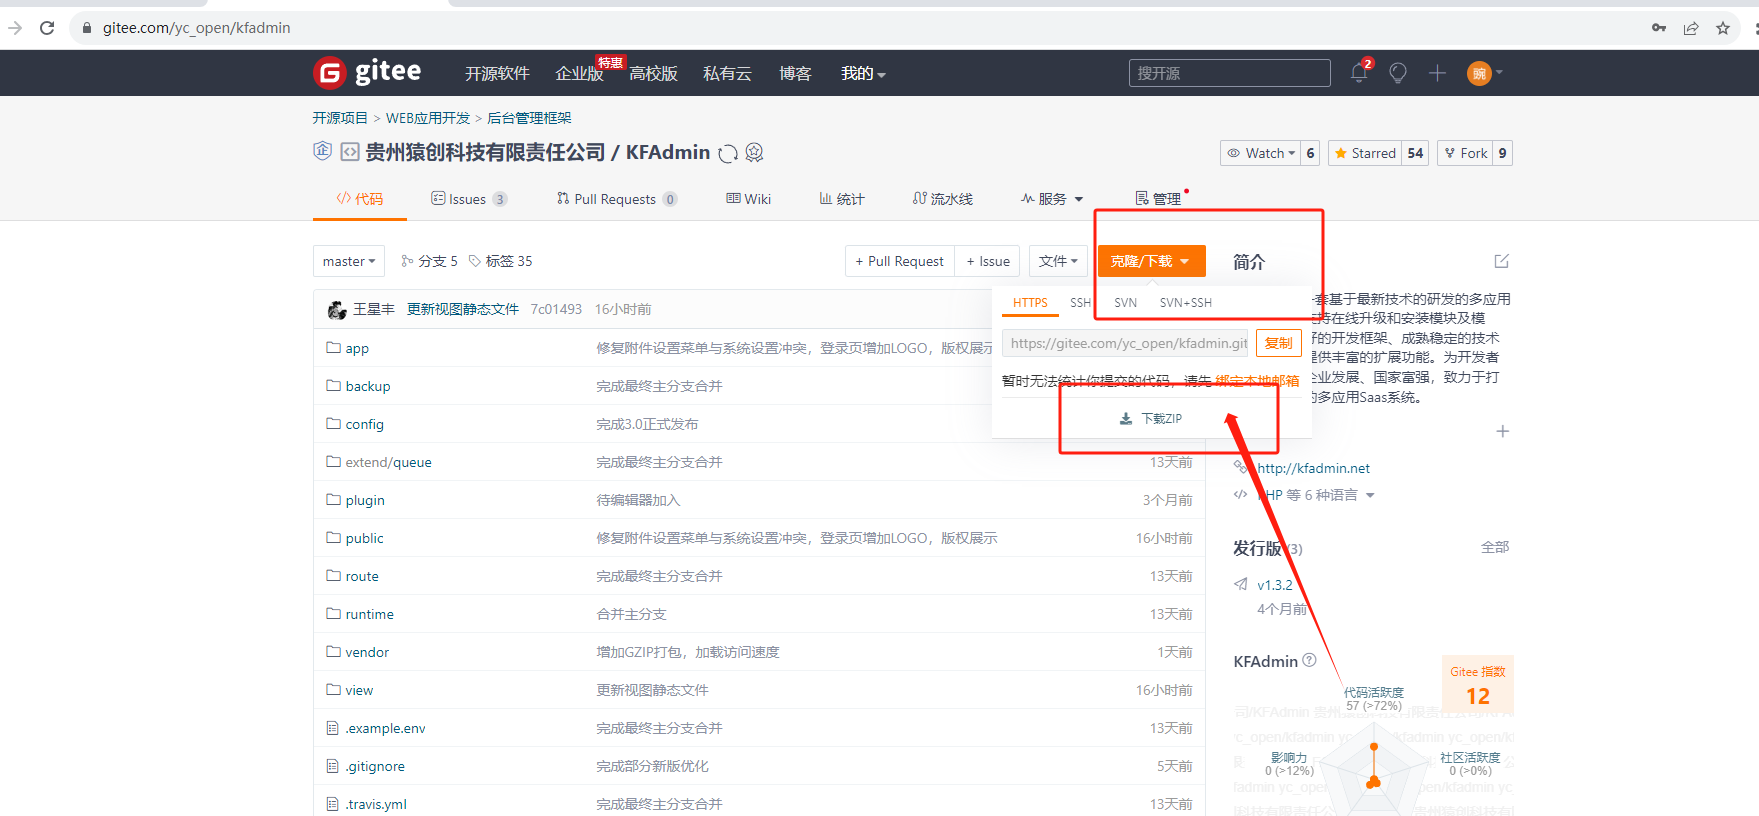The image size is (1759, 816).
Task: Click the + Pull Request button
Action: click(900, 261)
